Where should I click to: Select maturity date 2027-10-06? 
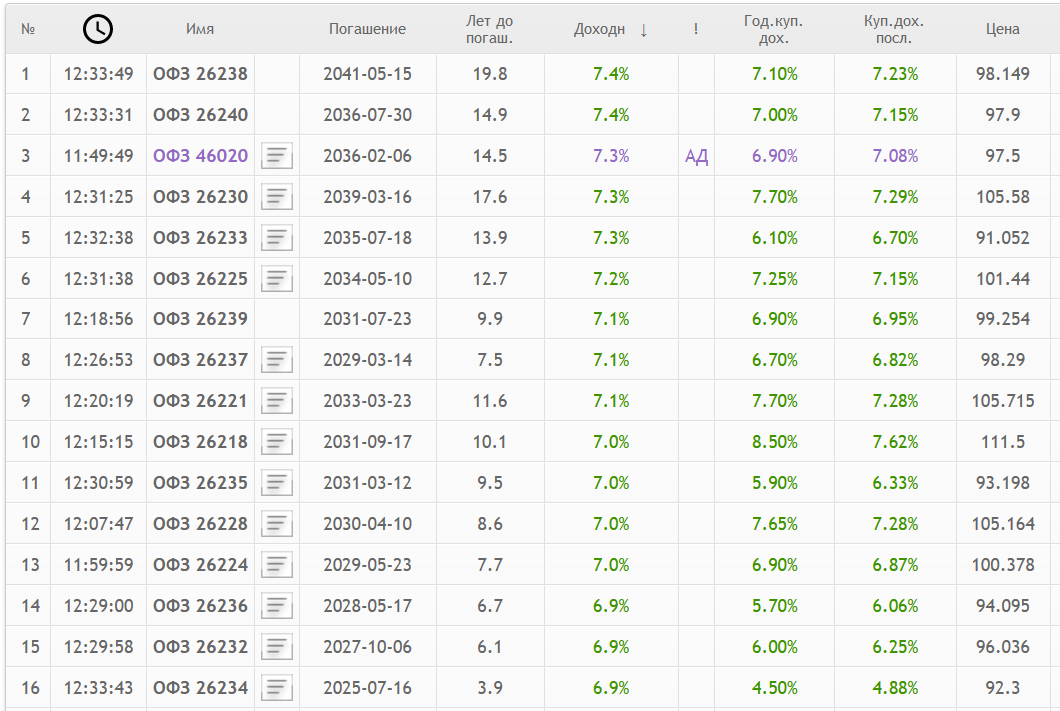pyautogui.click(x=367, y=647)
